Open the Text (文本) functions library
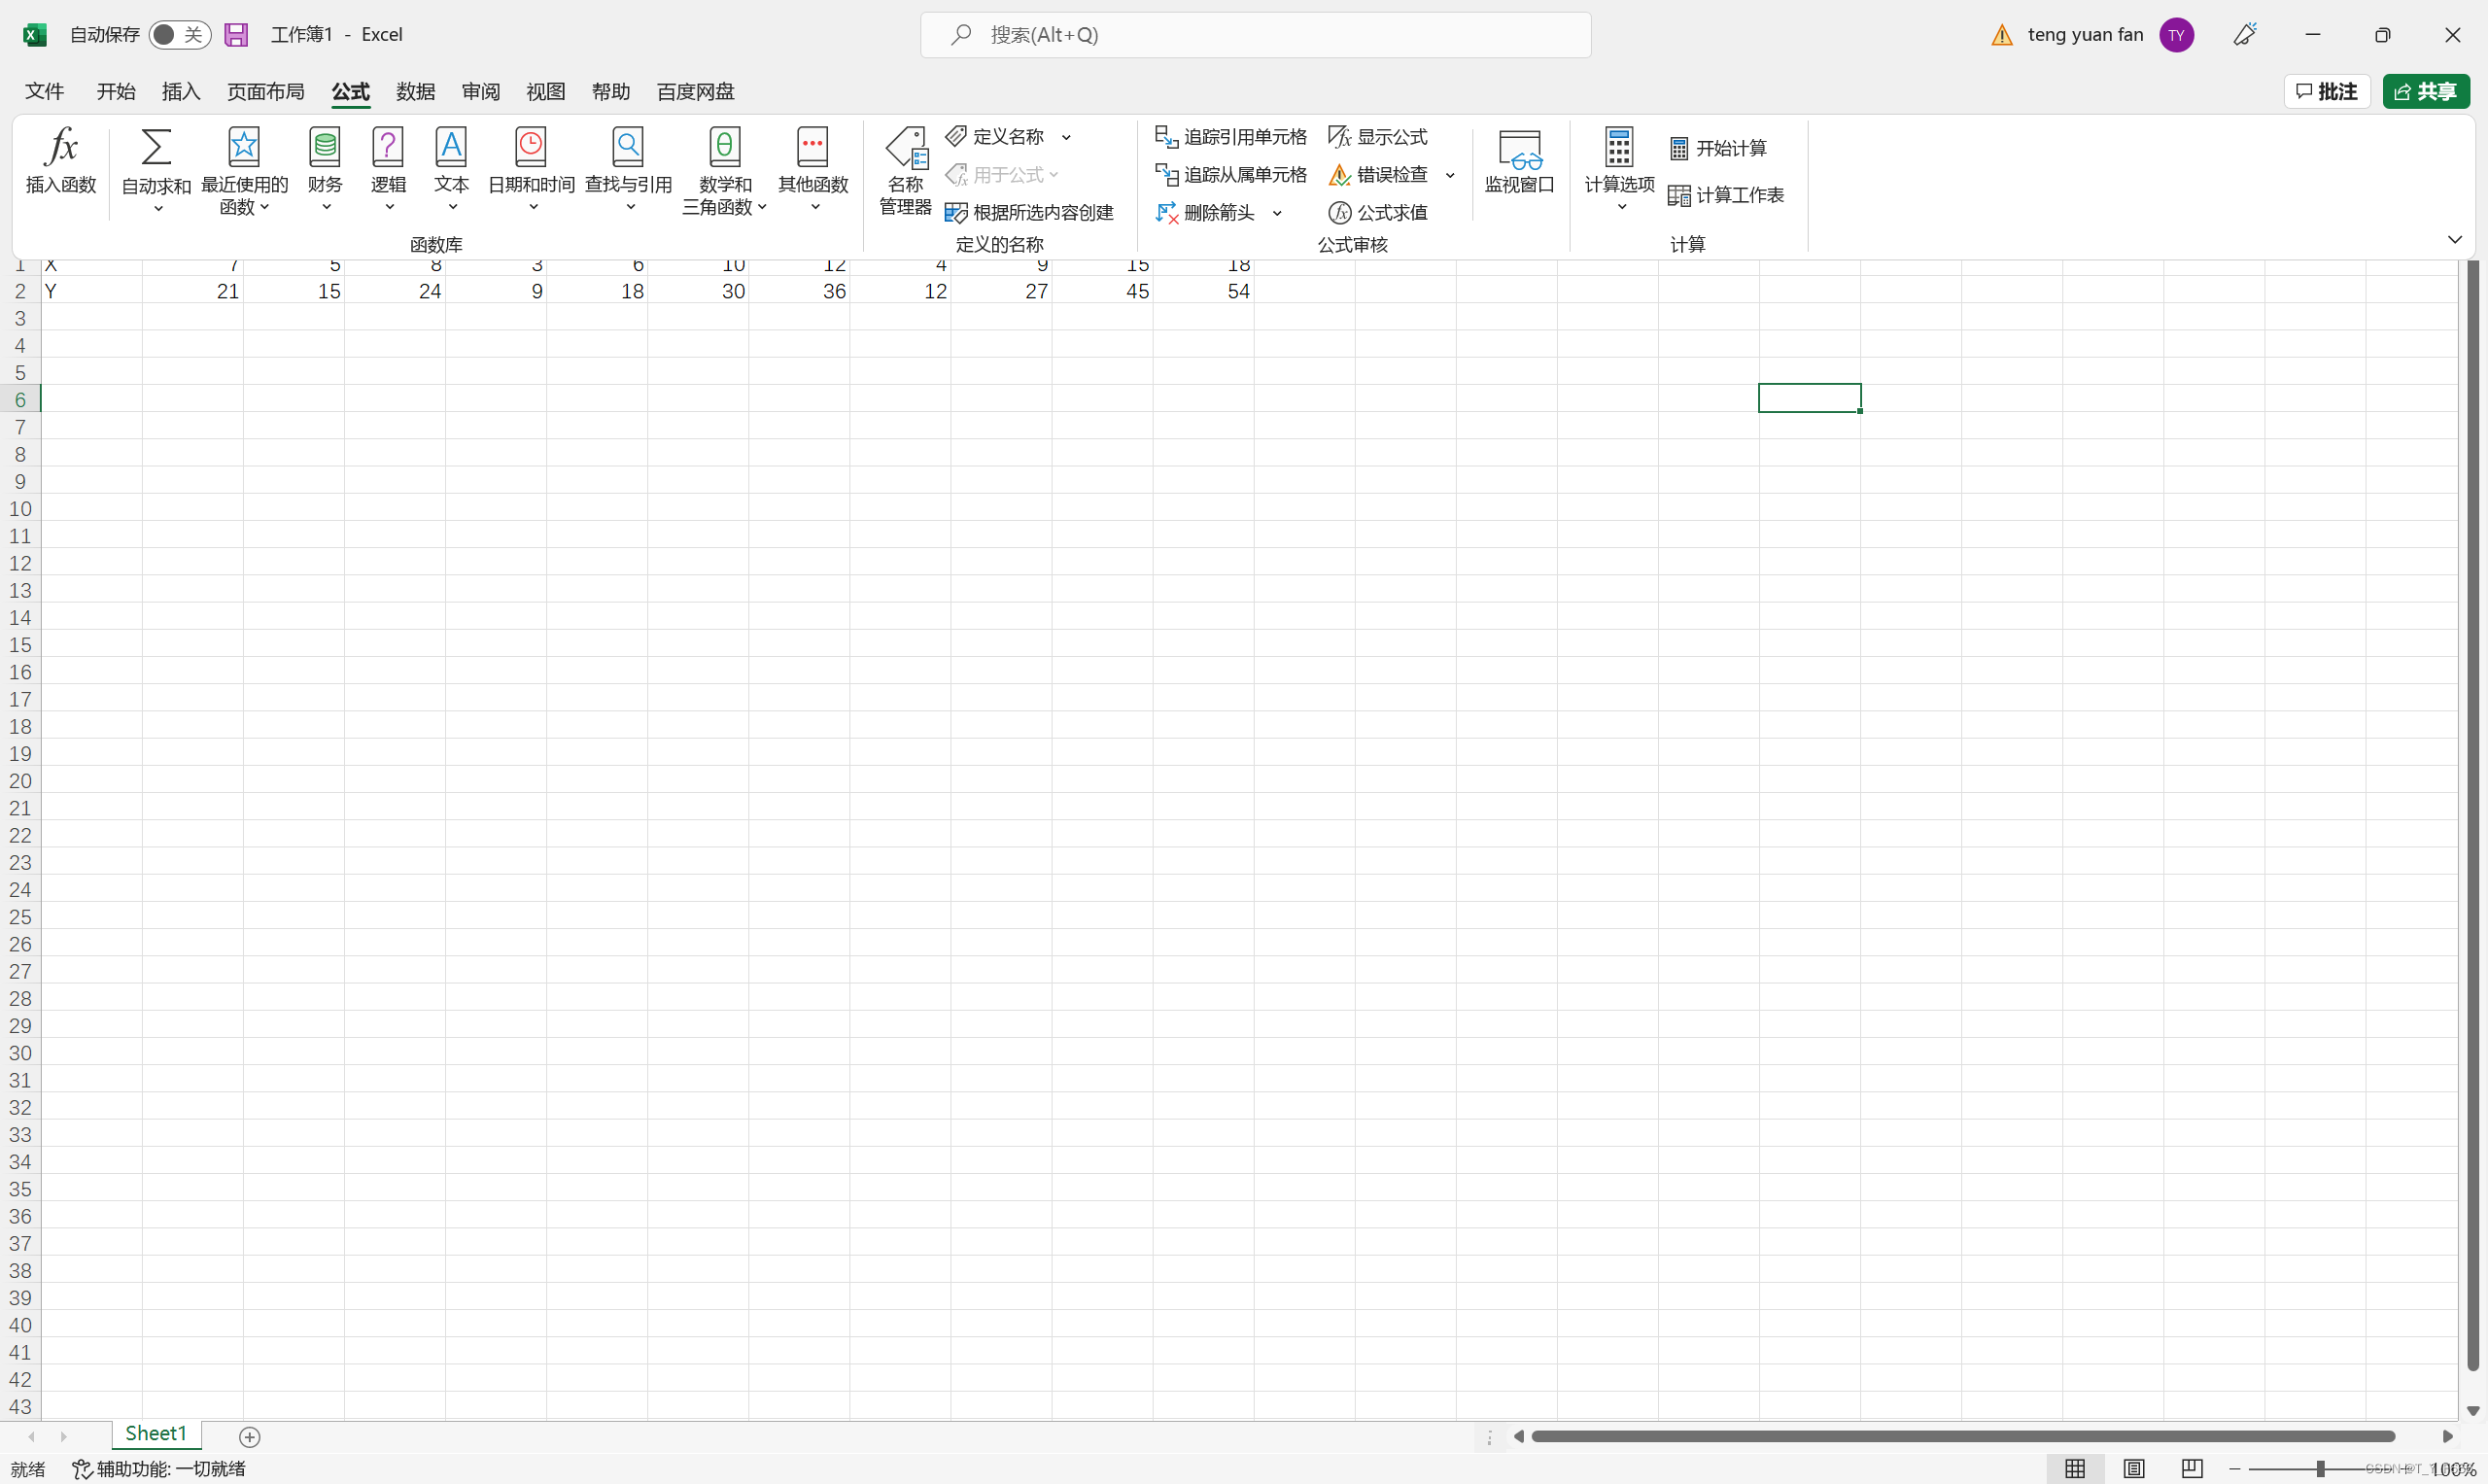 (x=451, y=170)
